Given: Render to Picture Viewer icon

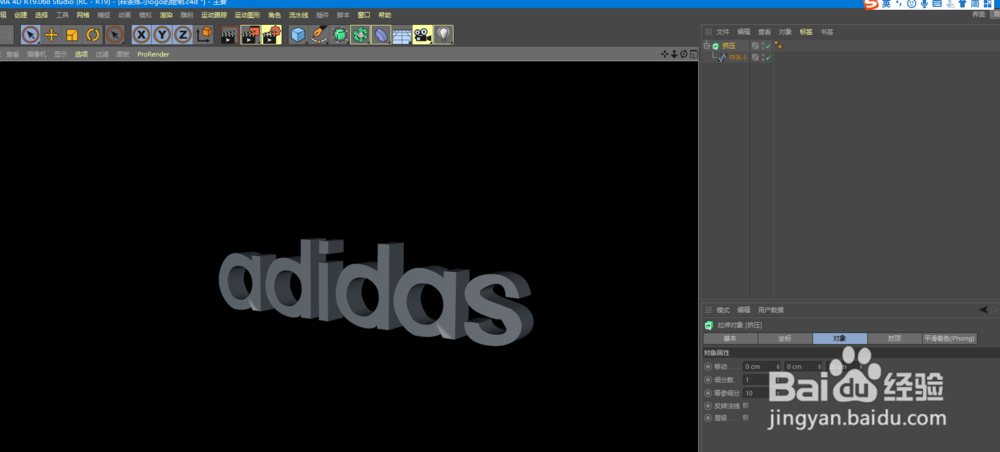Looking at the screenshot, I should [251, 35].
